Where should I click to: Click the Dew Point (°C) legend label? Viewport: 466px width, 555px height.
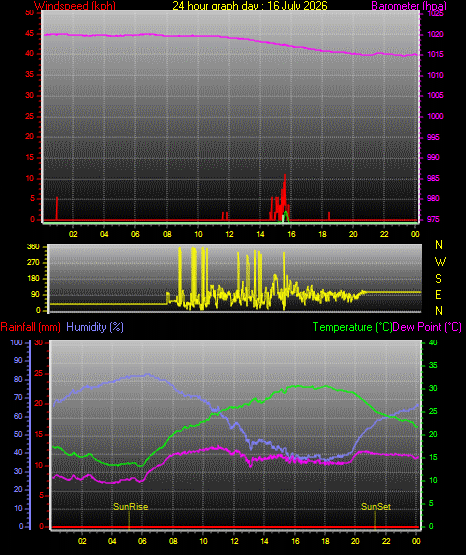click(427, 327)
